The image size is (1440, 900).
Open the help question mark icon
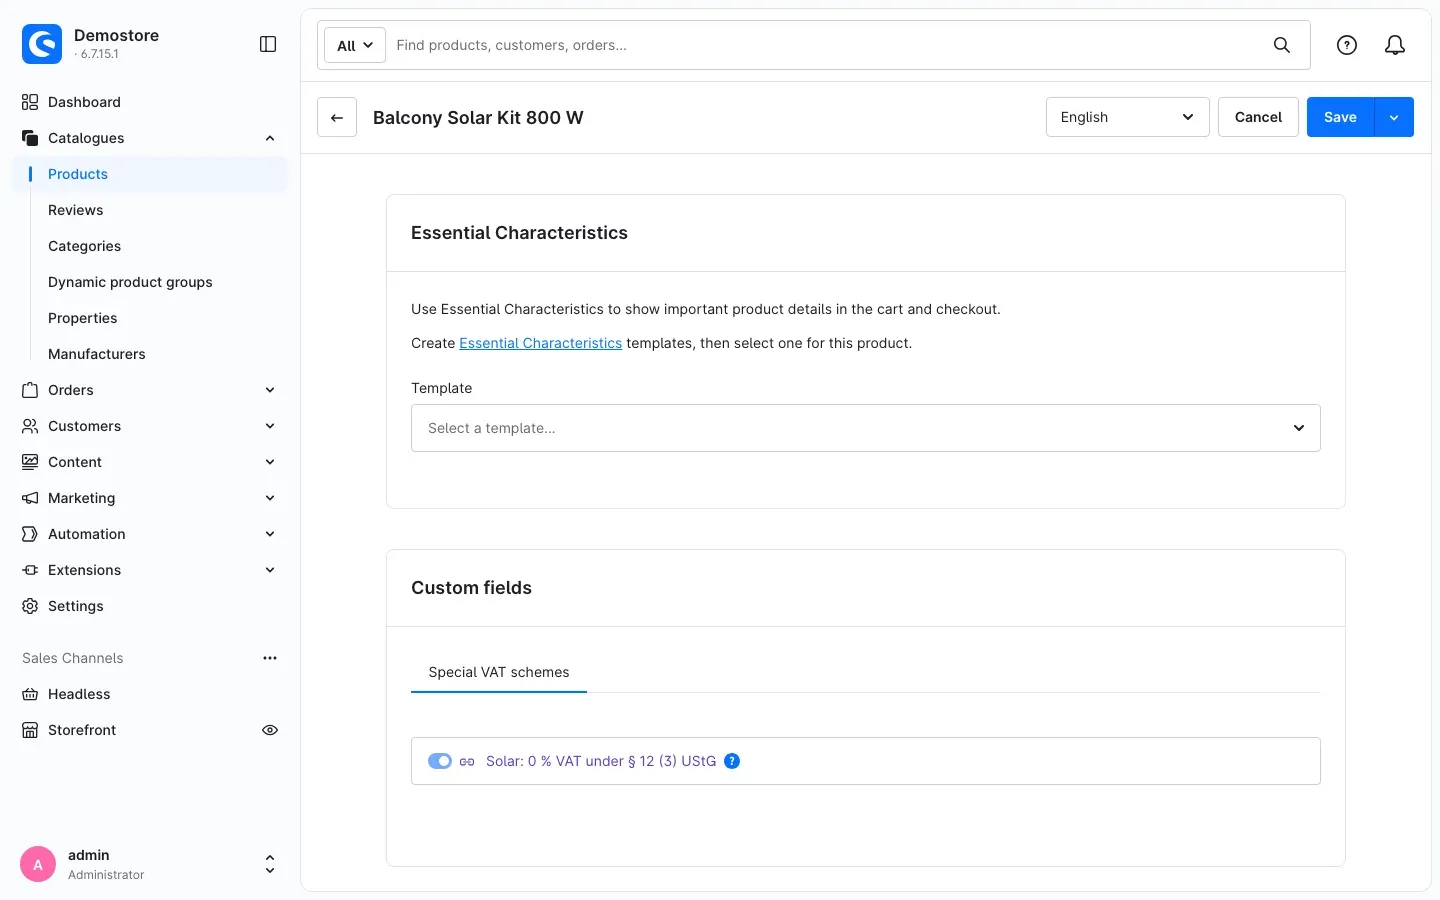click(x=1347, y=45)
